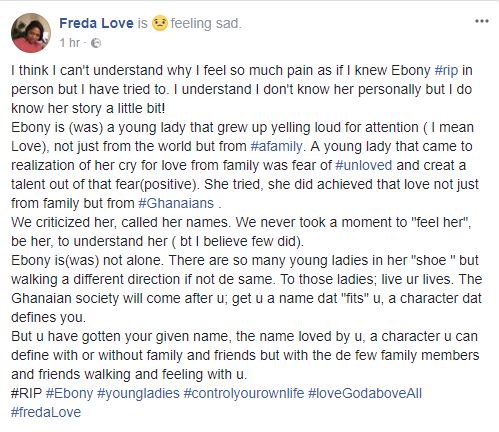This screenshot has height=432, width=499.
Task: Open the #fredaLove hashtag
Action: [46, 412]
